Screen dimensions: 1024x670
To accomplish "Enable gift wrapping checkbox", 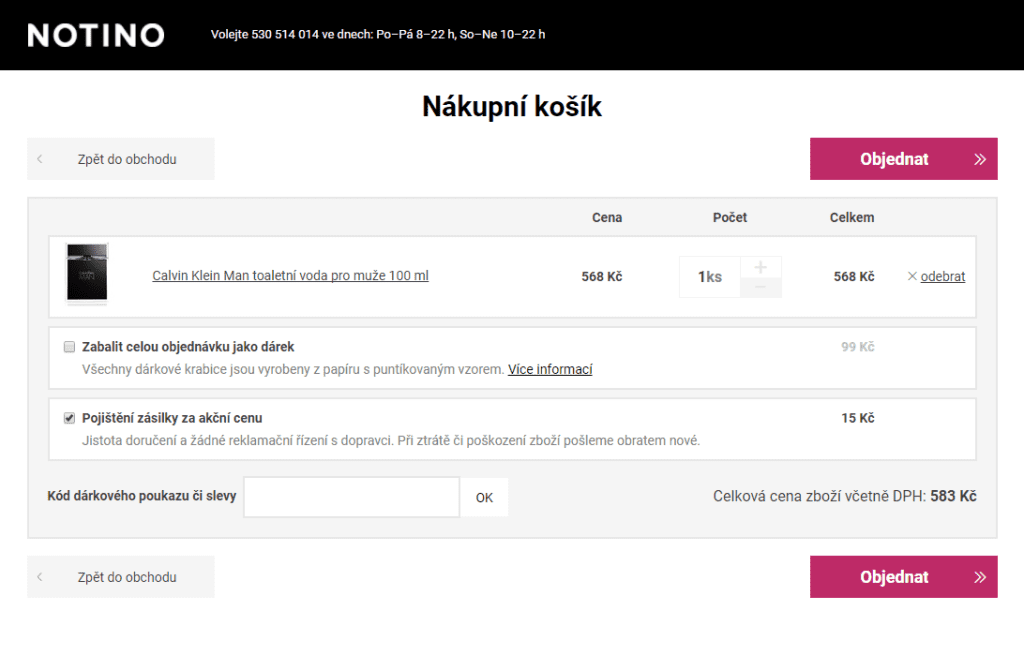I will click(69, 347).
